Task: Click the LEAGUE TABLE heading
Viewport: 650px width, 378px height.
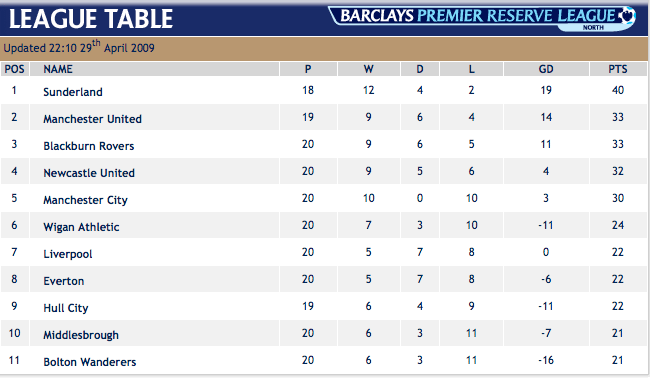Action: coord(91,19)
